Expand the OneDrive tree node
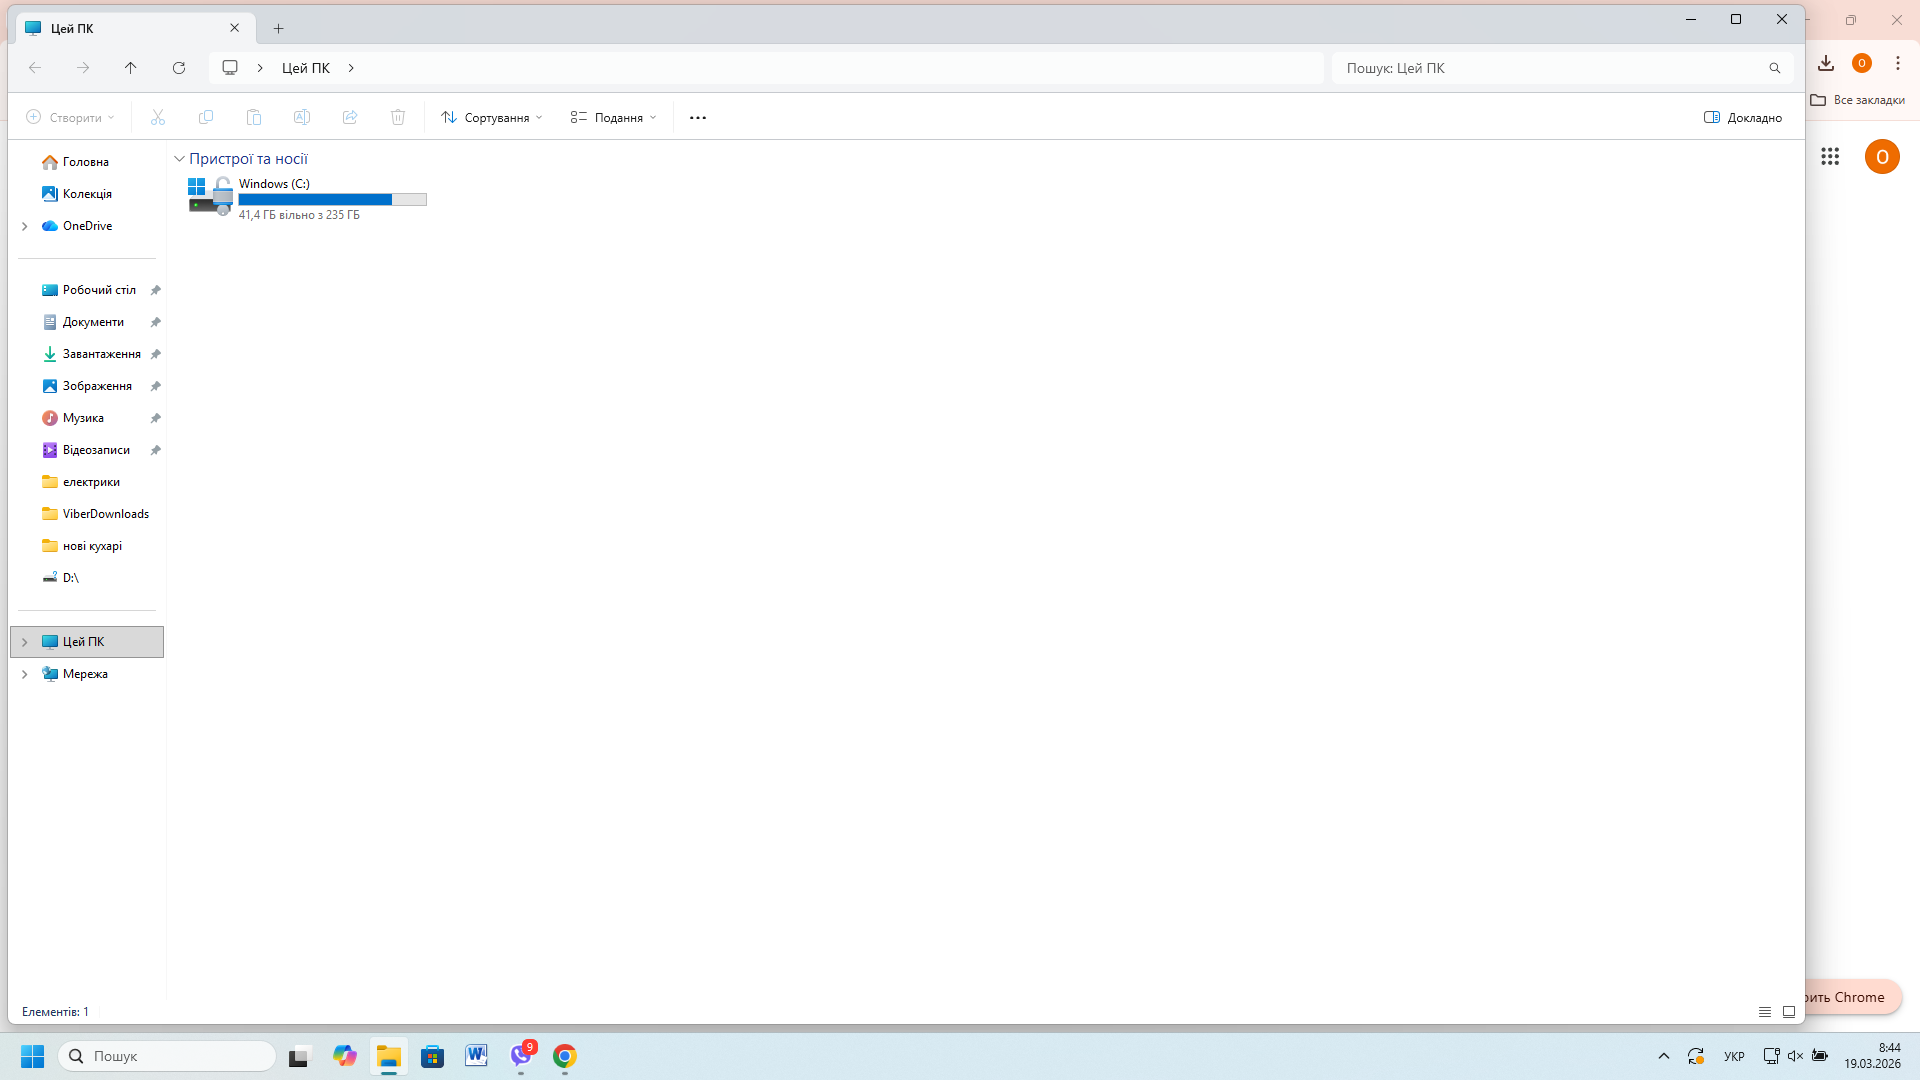Image resolution: width=1920 pixels, height=1080 pixels. pos(25,226)
